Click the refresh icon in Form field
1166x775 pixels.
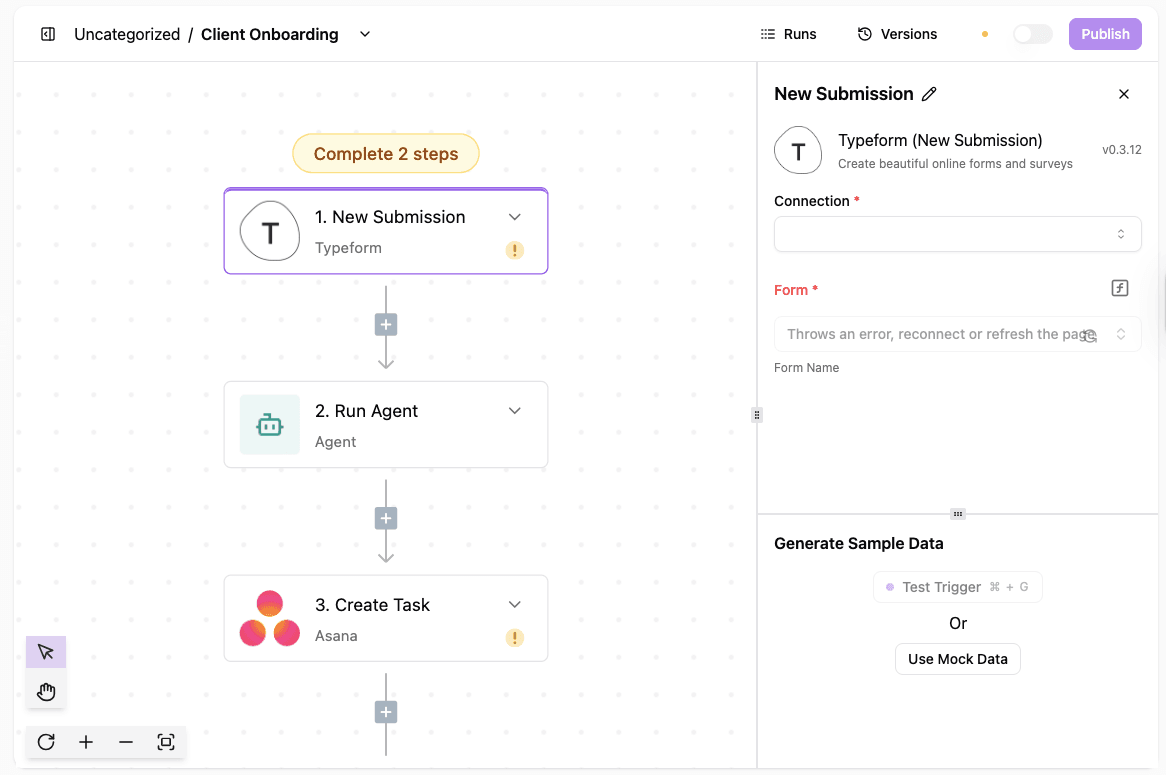click(x=1088, y=335)
